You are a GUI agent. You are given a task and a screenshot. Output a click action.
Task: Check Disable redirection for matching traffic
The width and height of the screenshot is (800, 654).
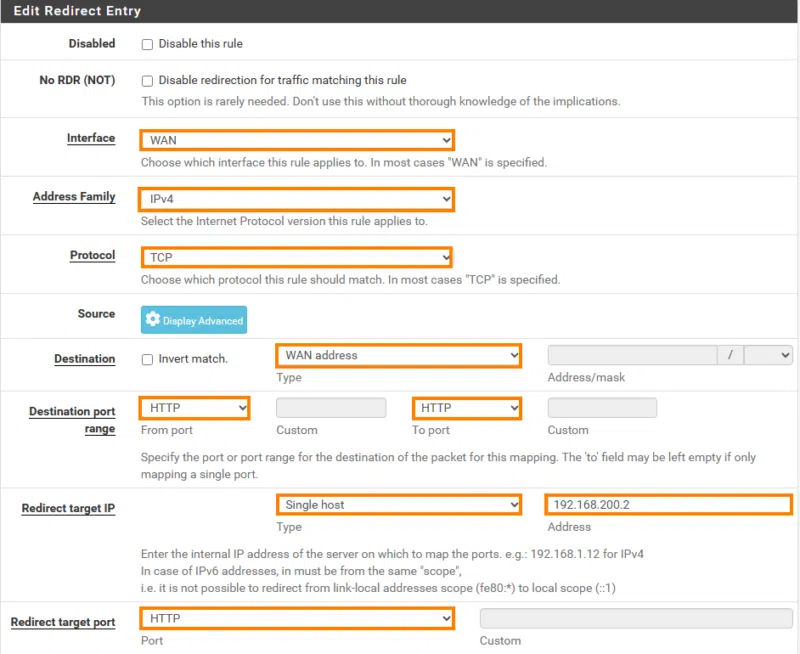pyautogui.click(x=148, y=80)
